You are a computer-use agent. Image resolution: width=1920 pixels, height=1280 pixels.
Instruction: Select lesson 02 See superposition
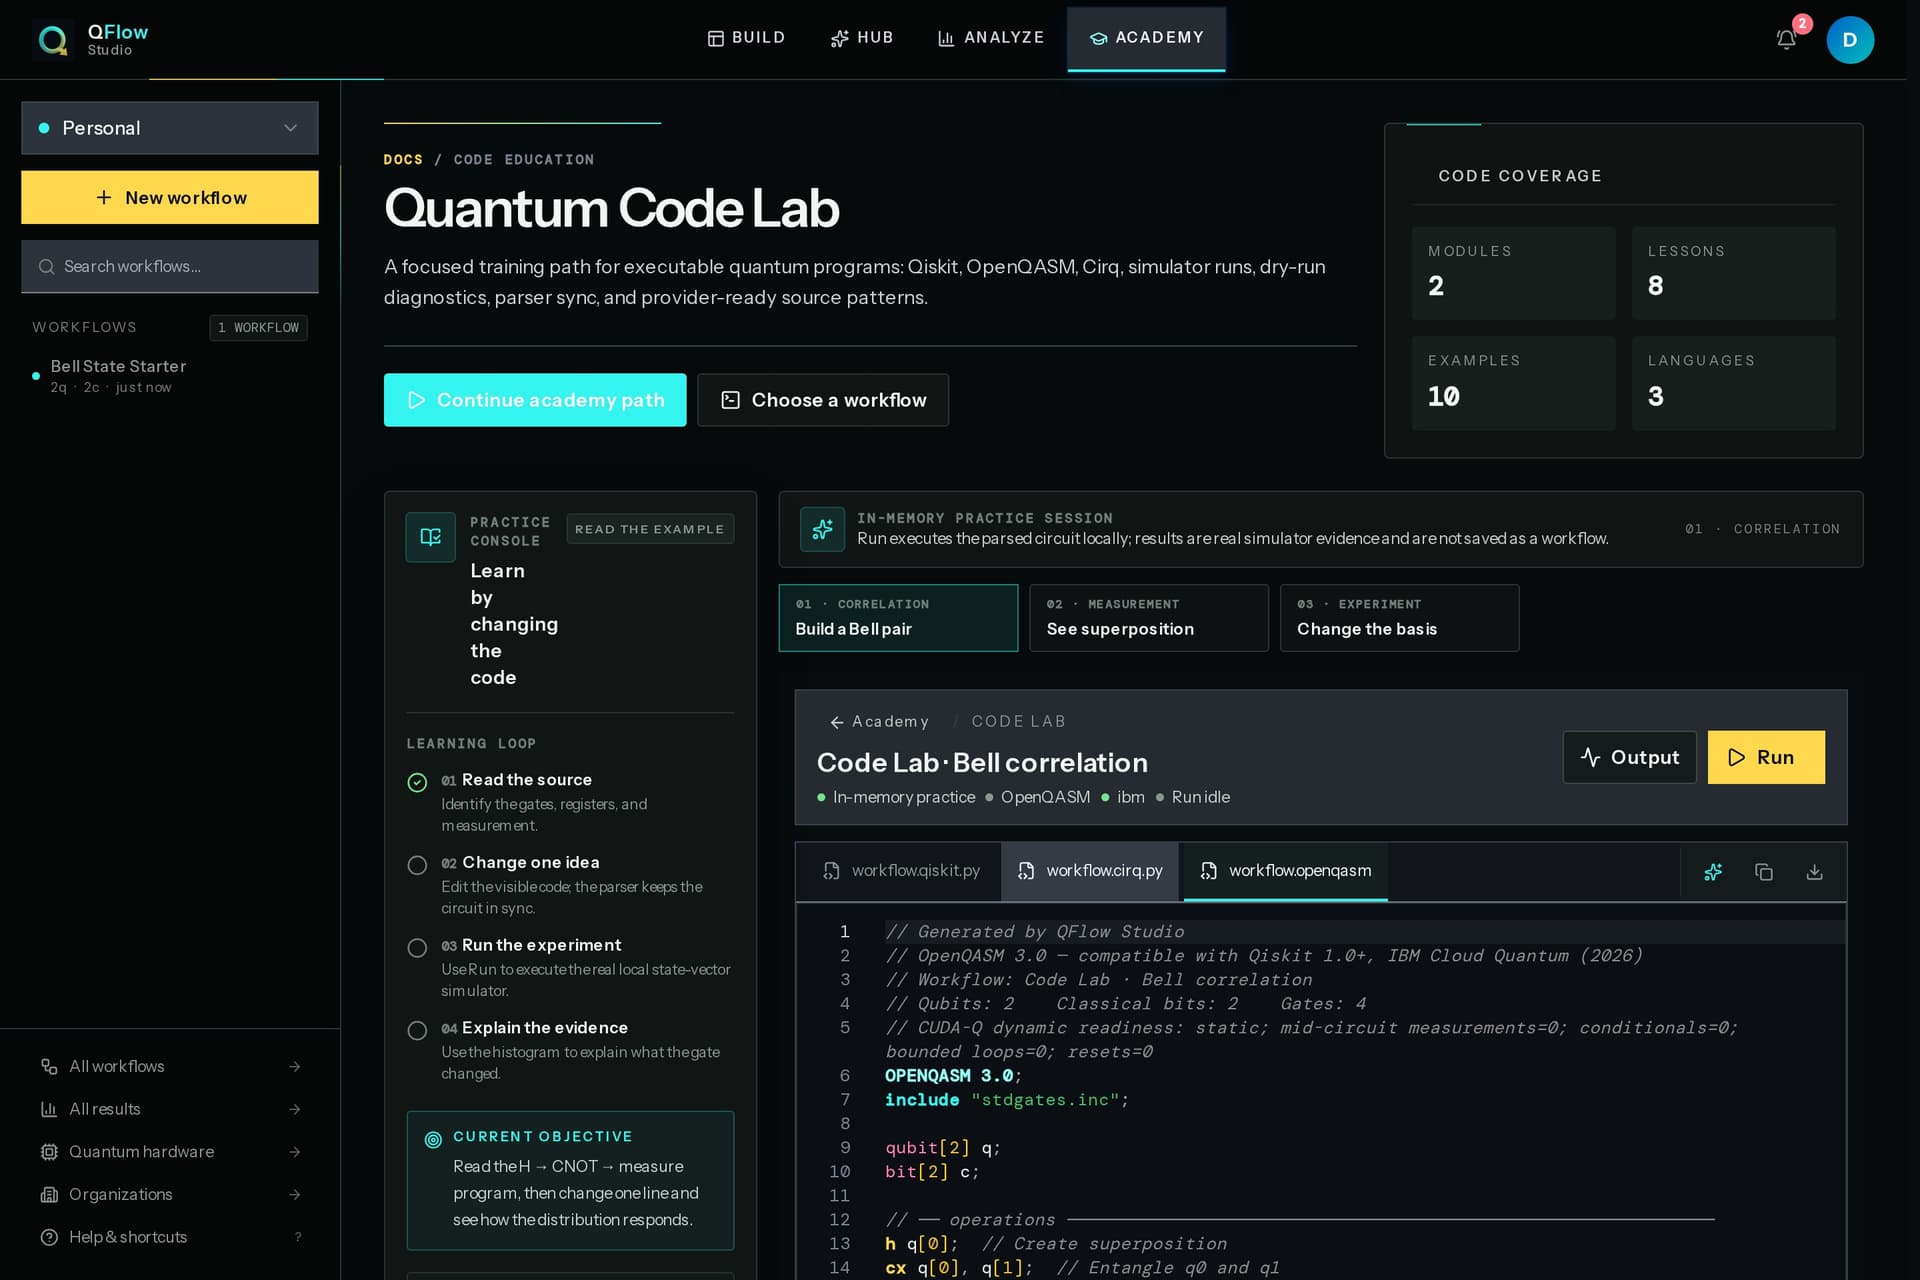click(1149, 618)
